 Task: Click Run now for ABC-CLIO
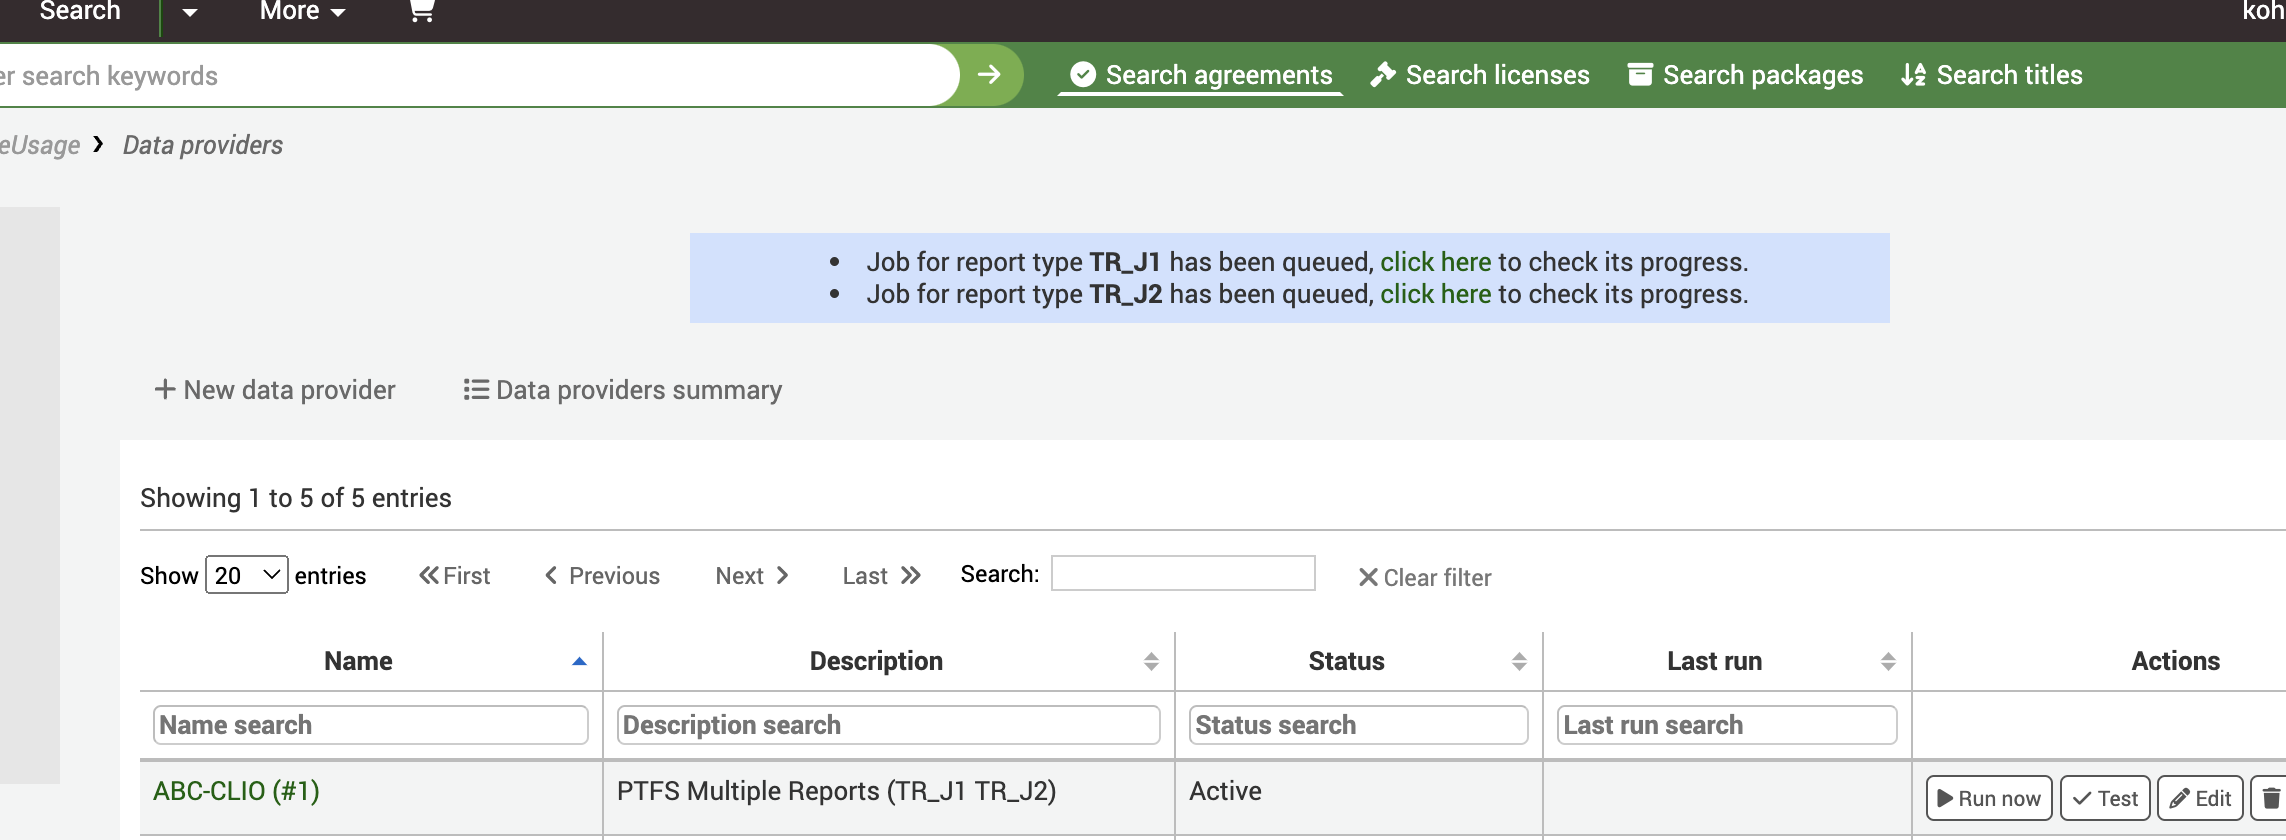pyautogui.click(x=1988, y=798)
